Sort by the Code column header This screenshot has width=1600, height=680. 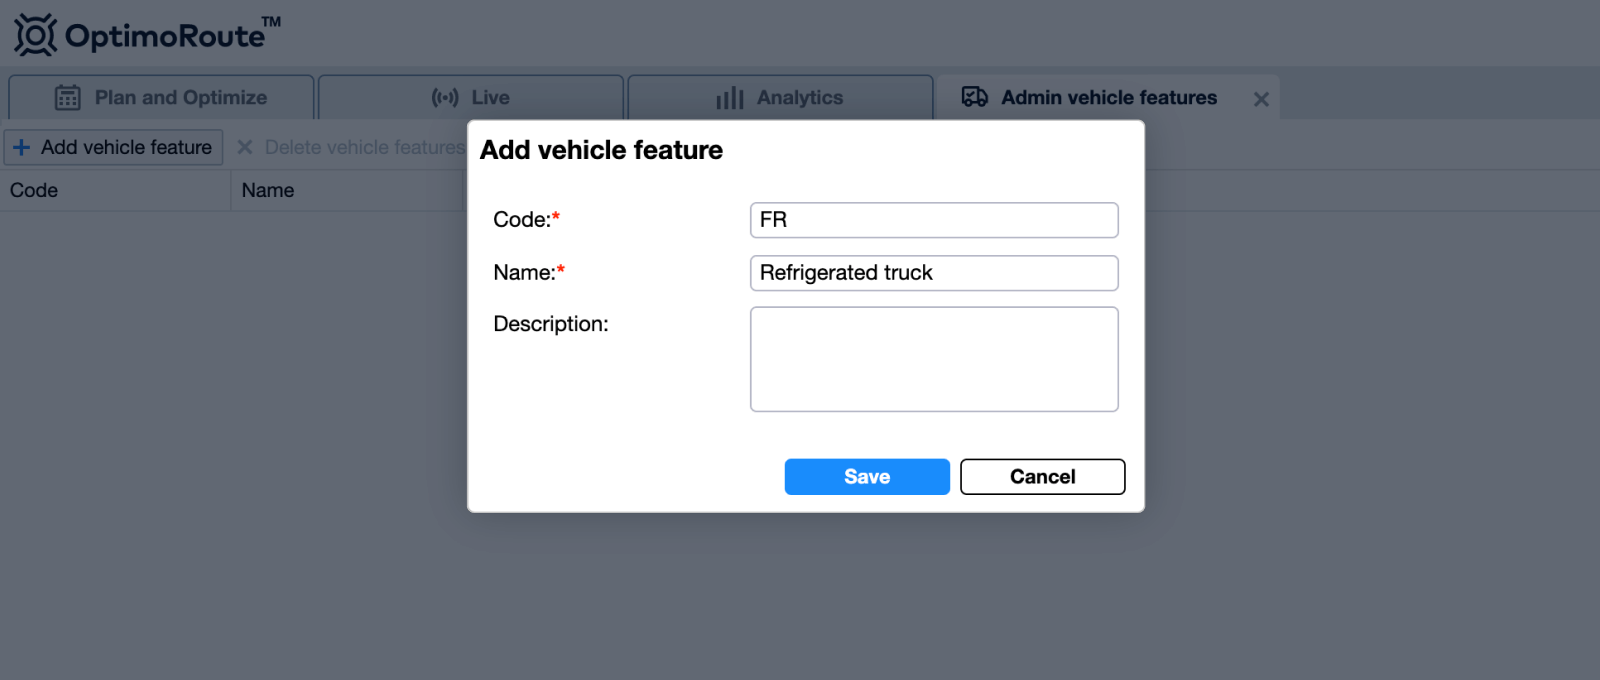(116, 190)
